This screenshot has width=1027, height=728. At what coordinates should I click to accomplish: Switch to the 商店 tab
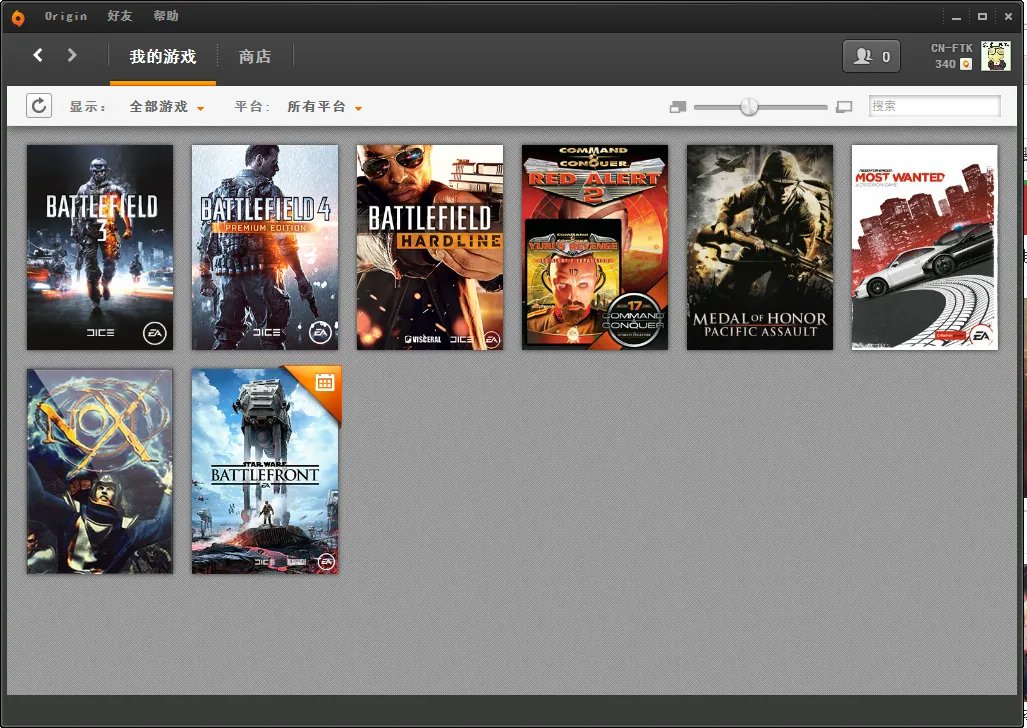255,57
